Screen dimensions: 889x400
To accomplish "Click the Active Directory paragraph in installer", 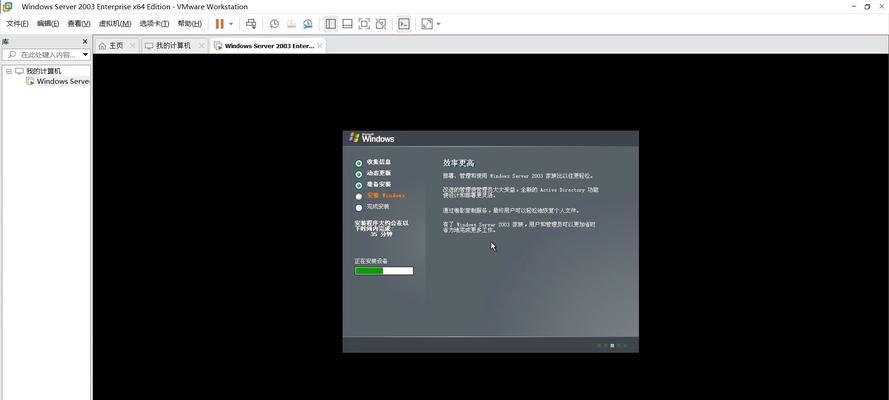I will pyautogui.click(x=520, y=192).
